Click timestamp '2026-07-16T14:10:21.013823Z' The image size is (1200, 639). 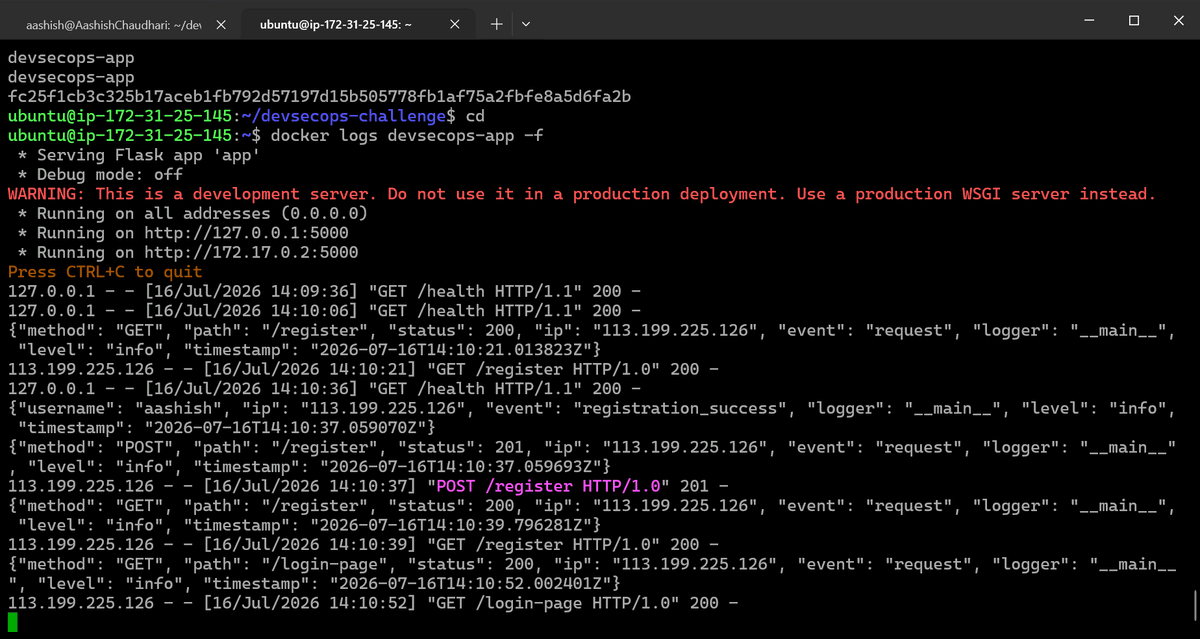pos(451,350)
